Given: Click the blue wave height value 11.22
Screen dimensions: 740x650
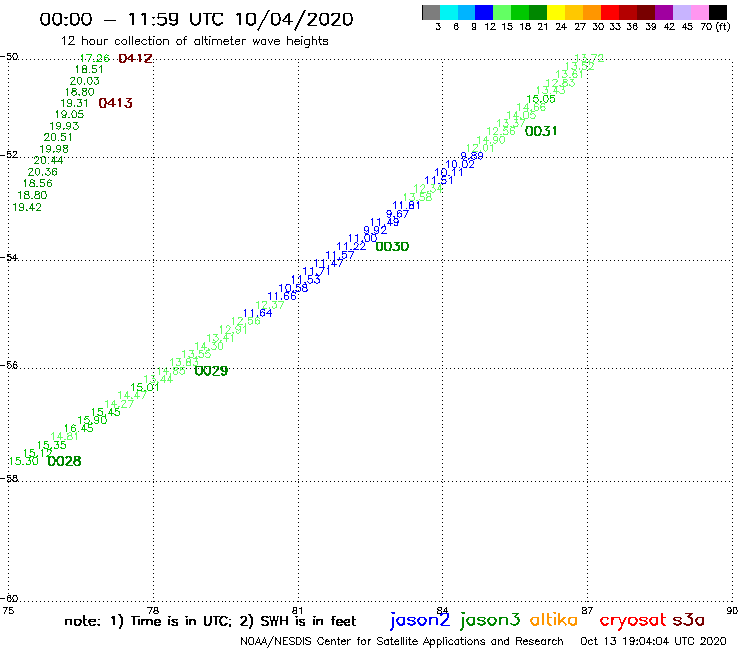Looking at the screenshot, I should coord(351,246).
